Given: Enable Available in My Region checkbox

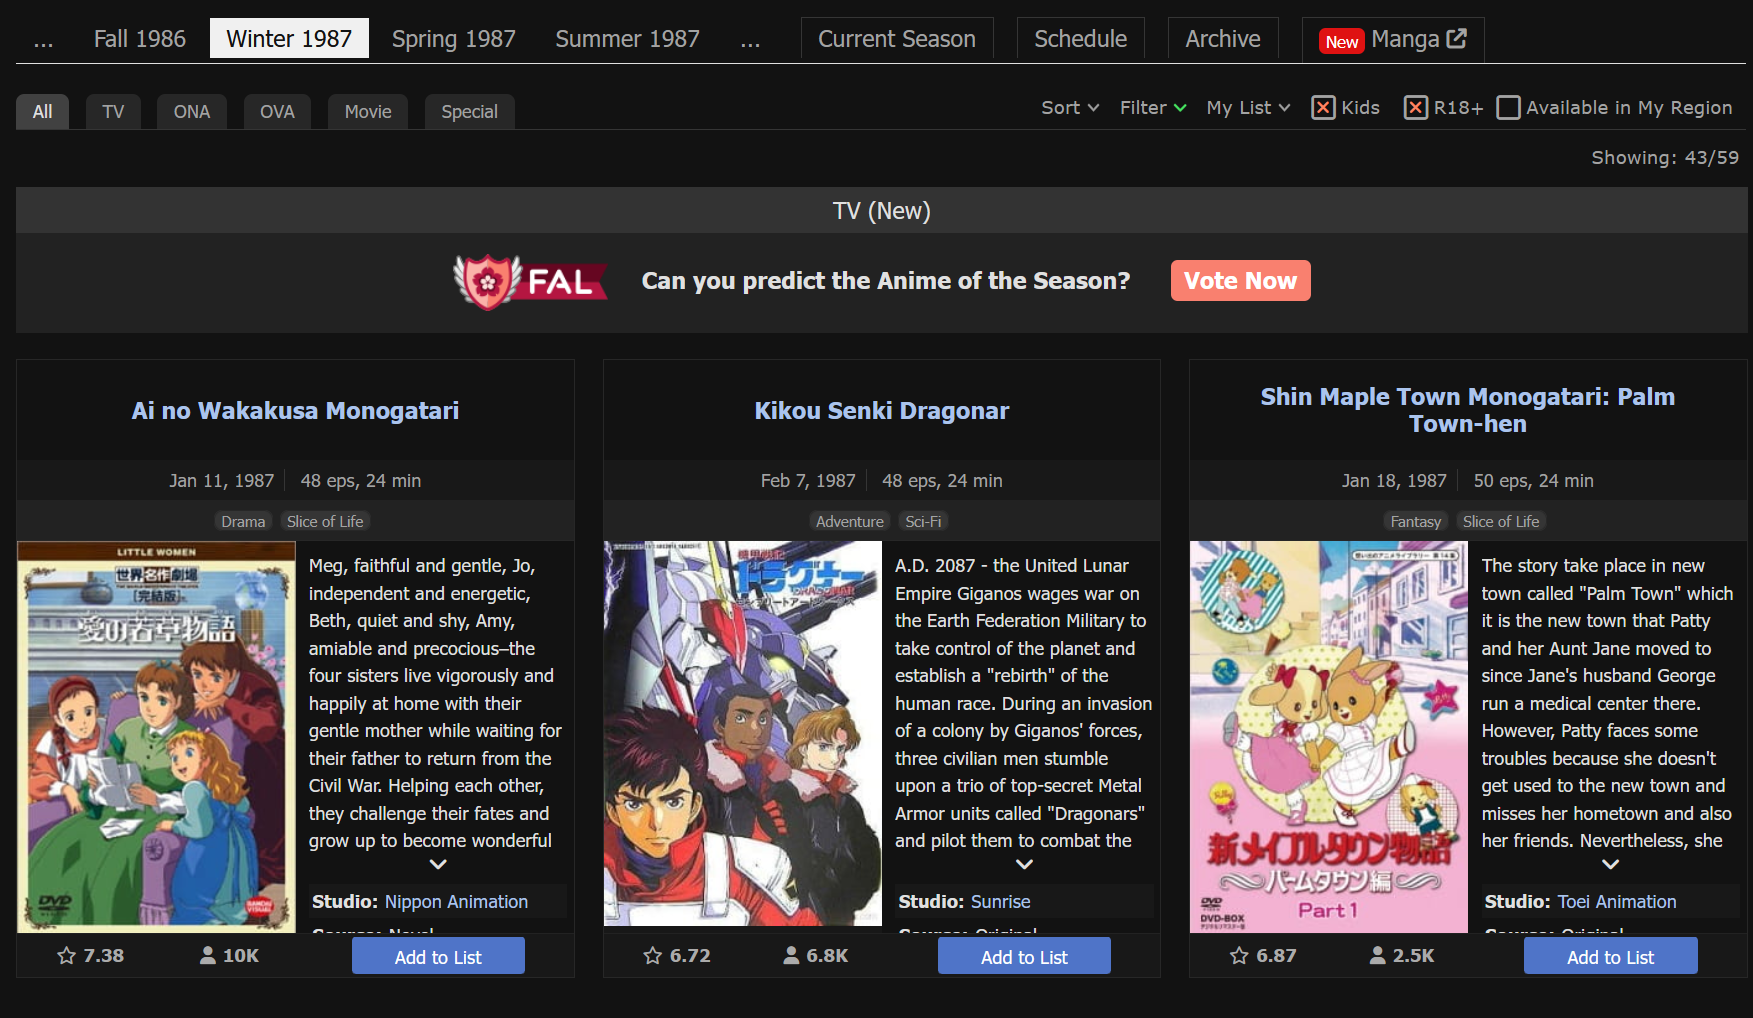Looking at the screenshot, I should click(x=1508, y=107).
